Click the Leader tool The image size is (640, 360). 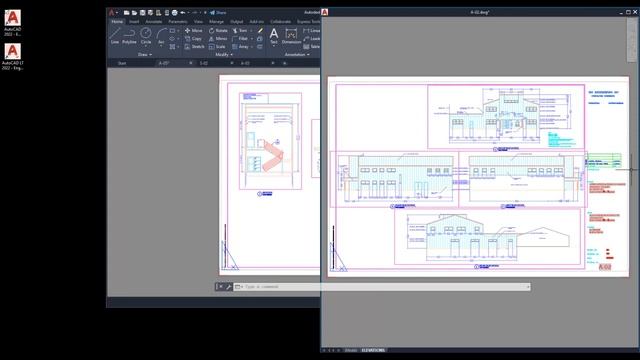click(x=311, y=39)
